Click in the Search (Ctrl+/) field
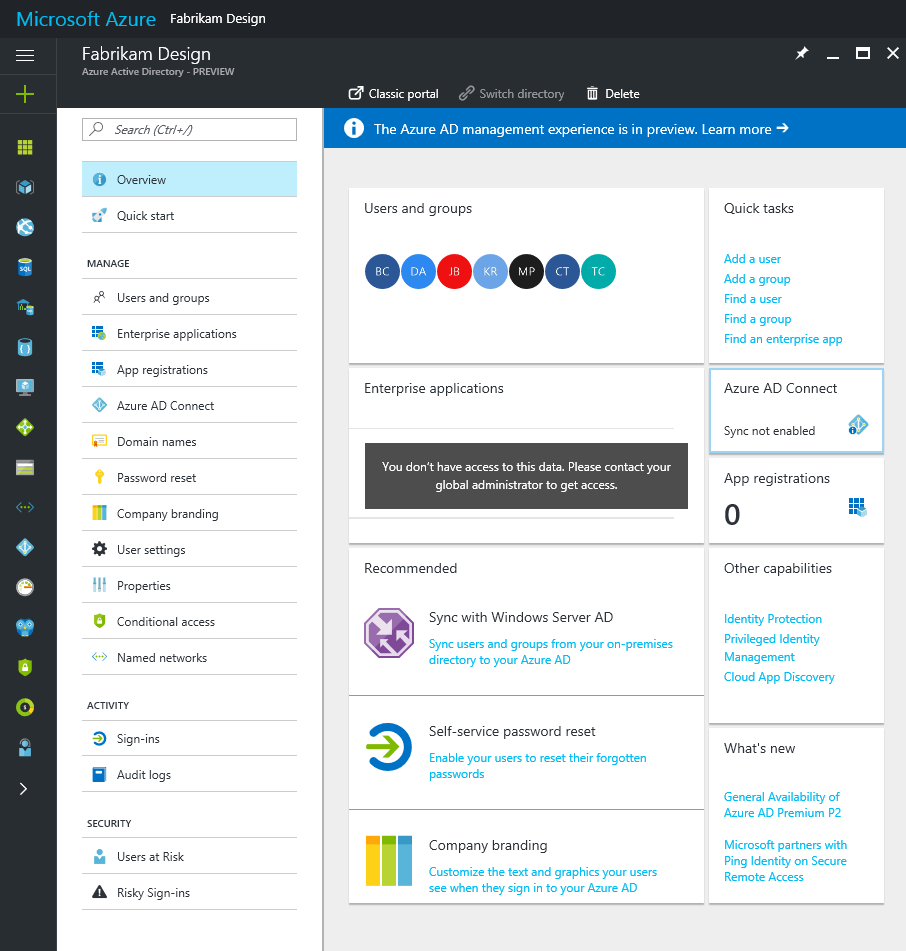The image size is (906, 951). 189,130
